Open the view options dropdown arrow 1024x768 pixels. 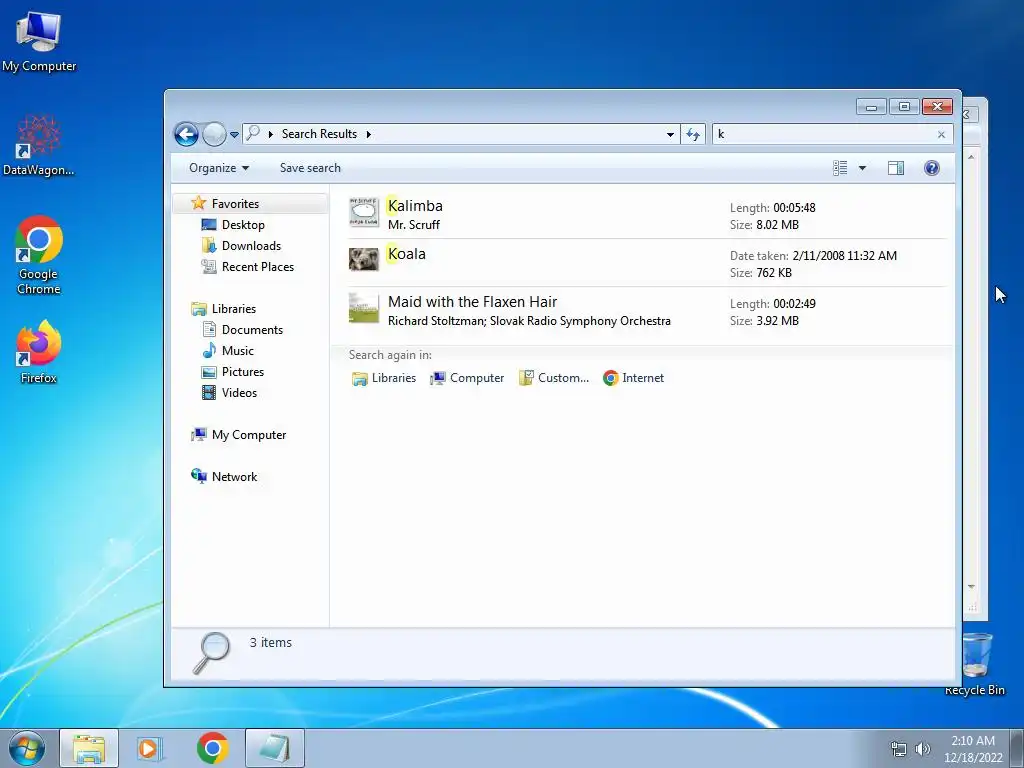coord(862,168)
